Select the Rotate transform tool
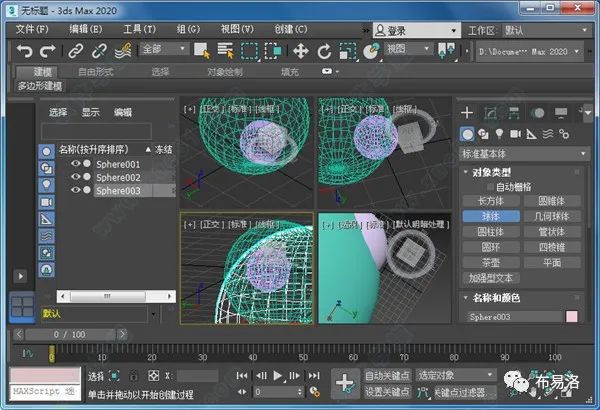Image resolution: width=600 pixels, height=410 pixels. tap(324, 50)
